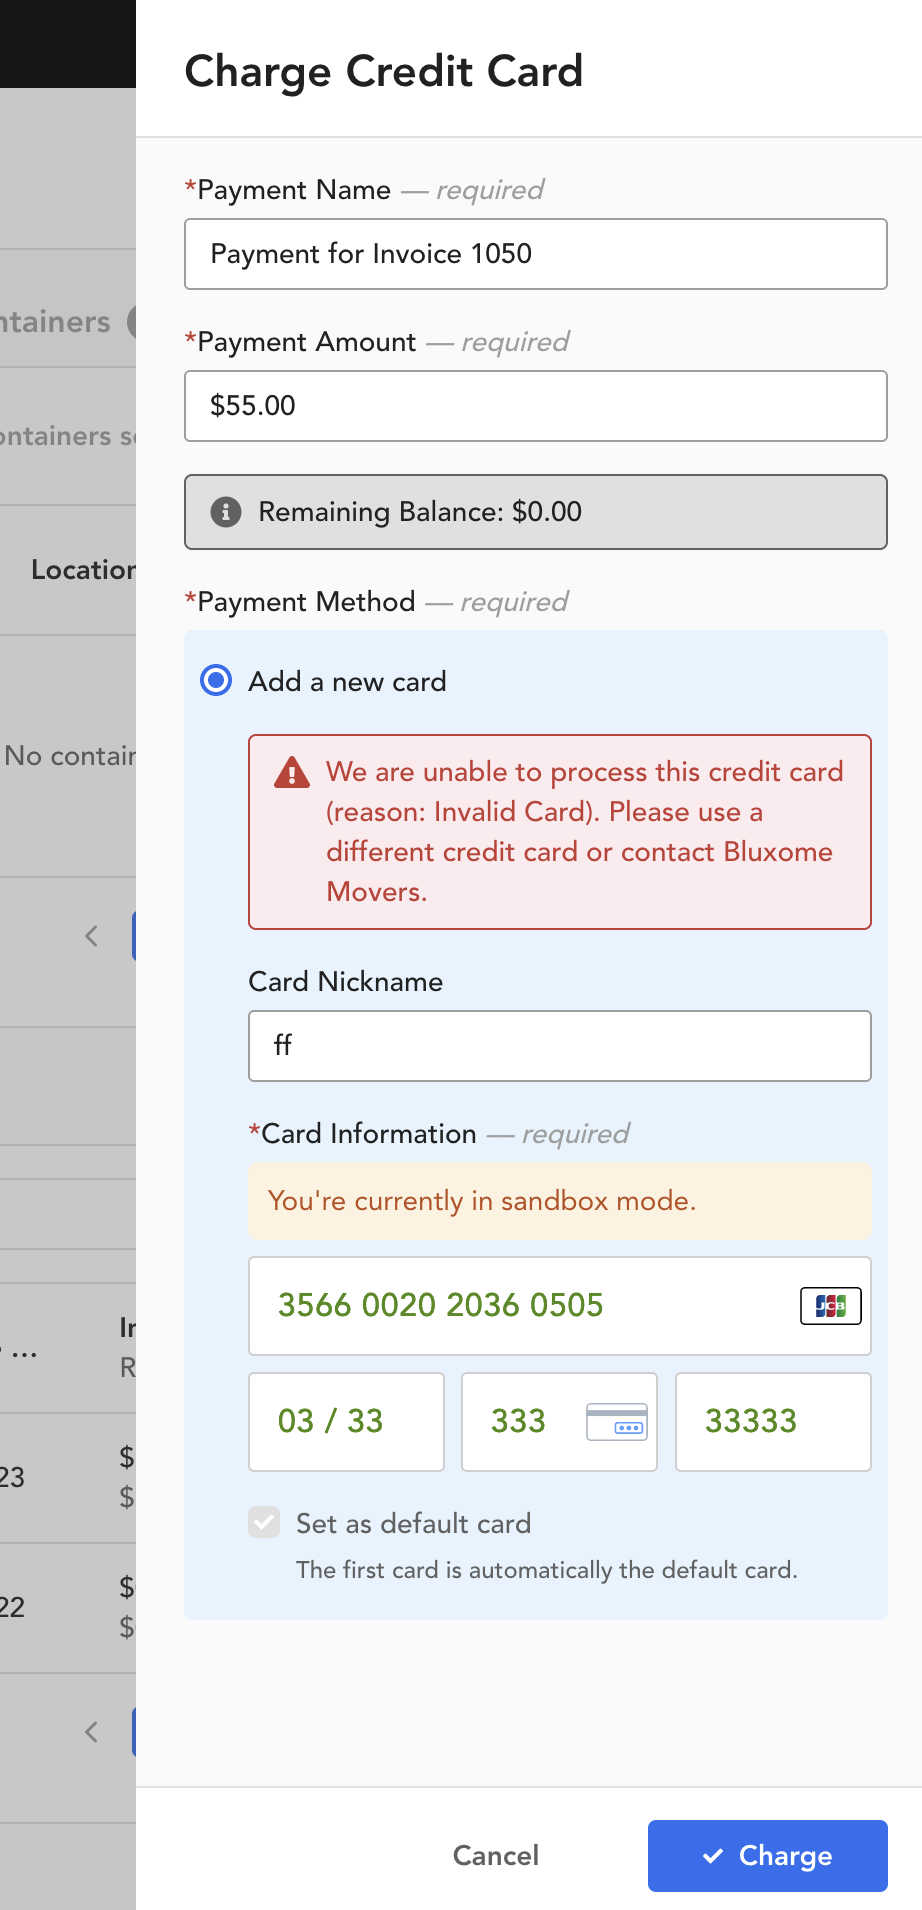
Task: Click the Payment Amount field
Action: click(536, 406)
